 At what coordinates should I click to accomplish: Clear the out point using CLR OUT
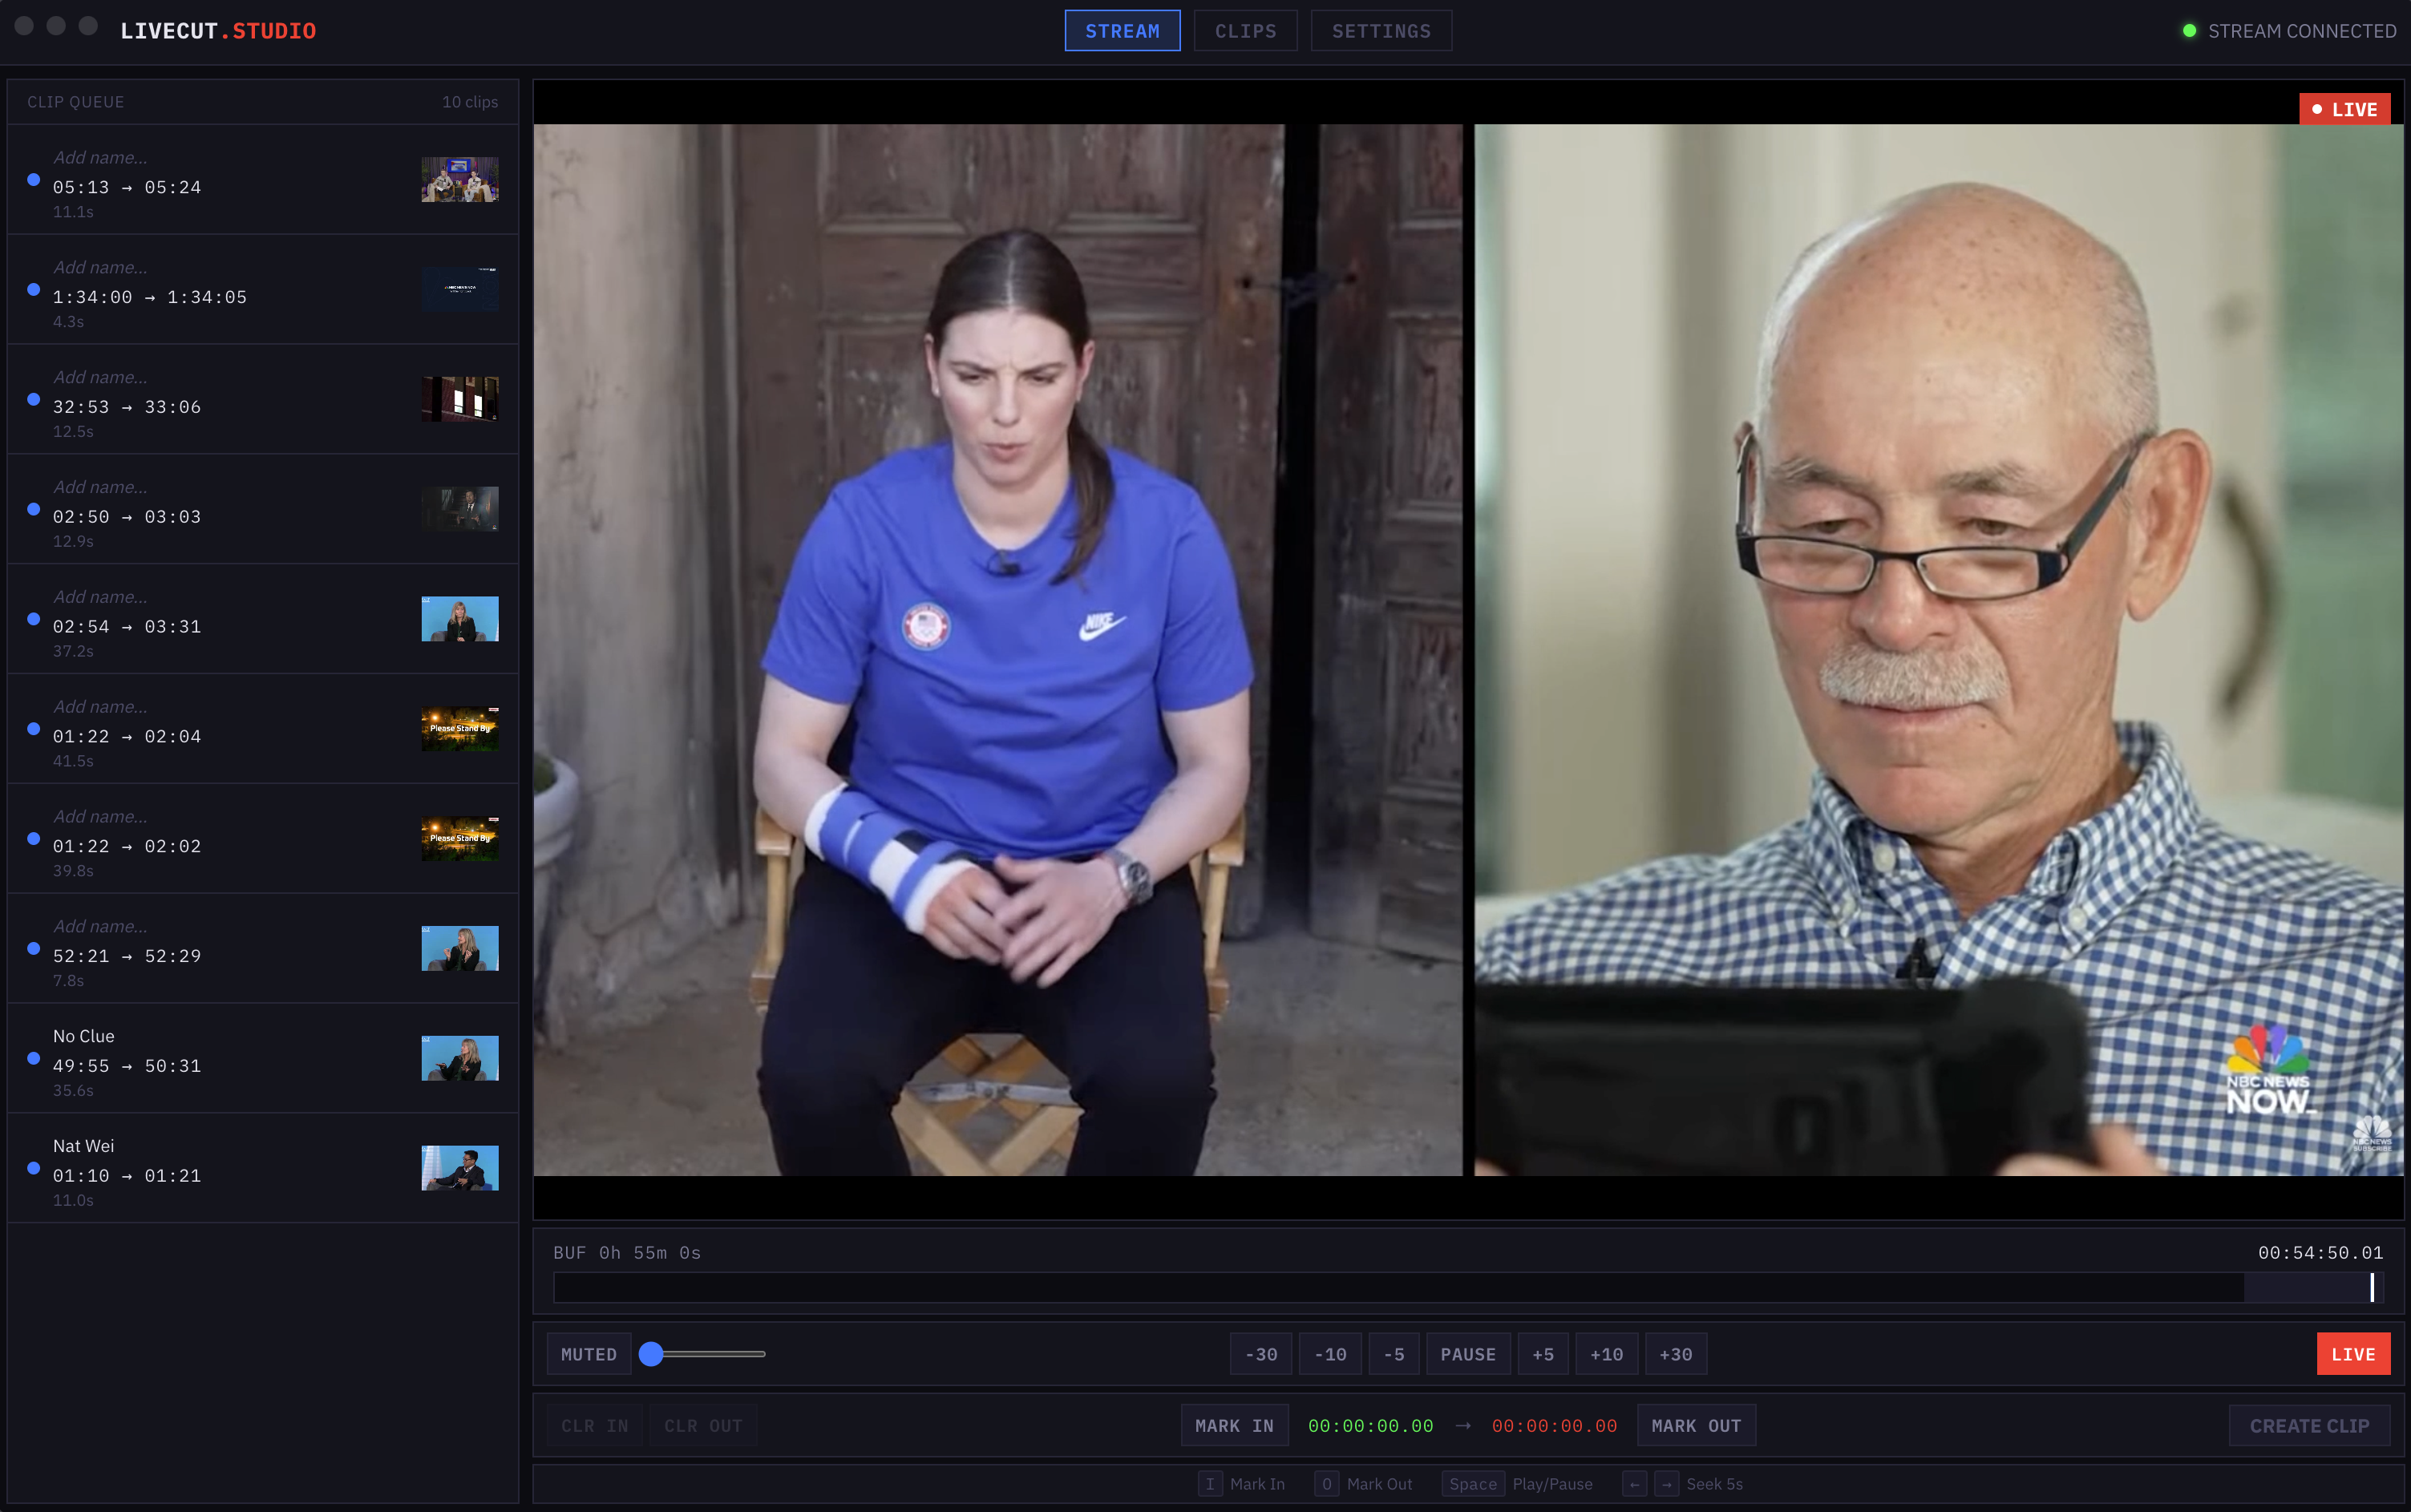pos(703,1425)
